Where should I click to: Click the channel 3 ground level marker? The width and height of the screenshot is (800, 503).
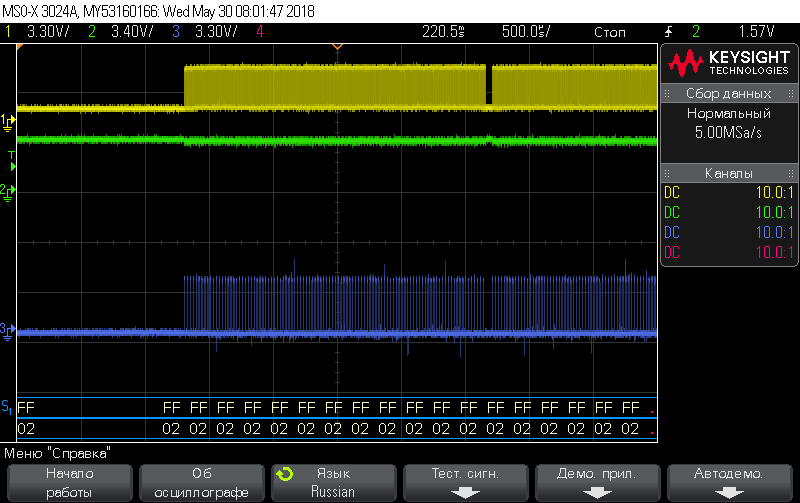(x=8, y=328)
